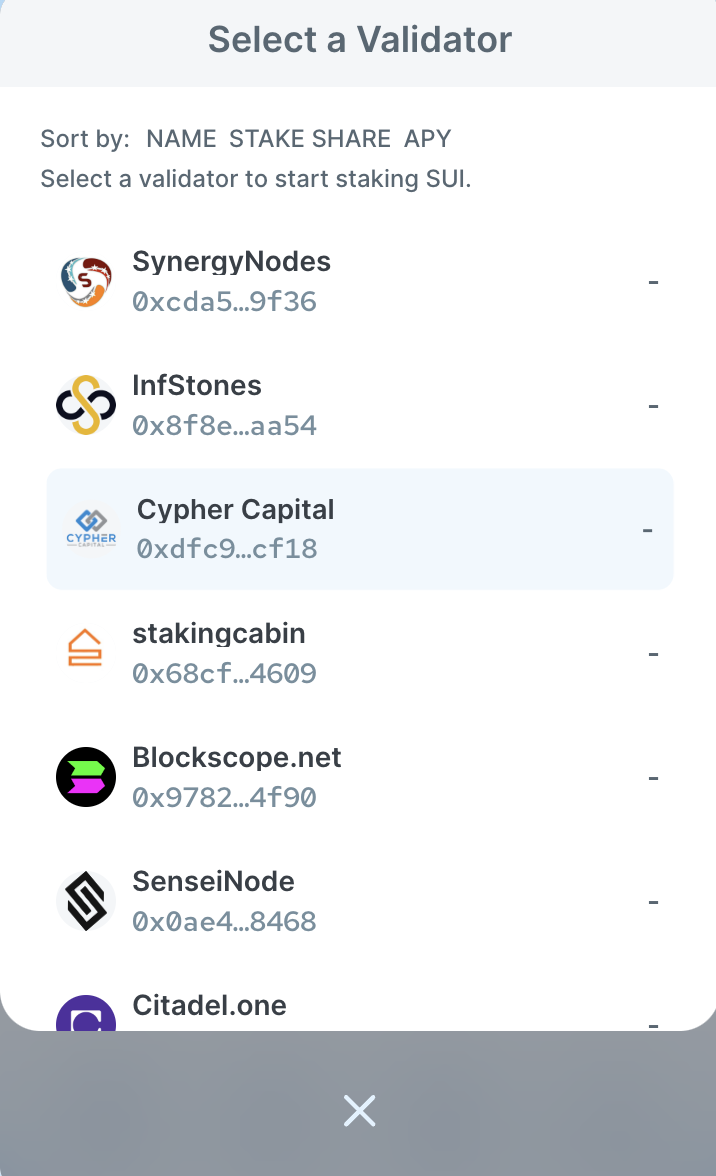Screen dimensions: 716x1176
Task: Choose the highlighted Cypher Capital row
Action: coord(360,529)
